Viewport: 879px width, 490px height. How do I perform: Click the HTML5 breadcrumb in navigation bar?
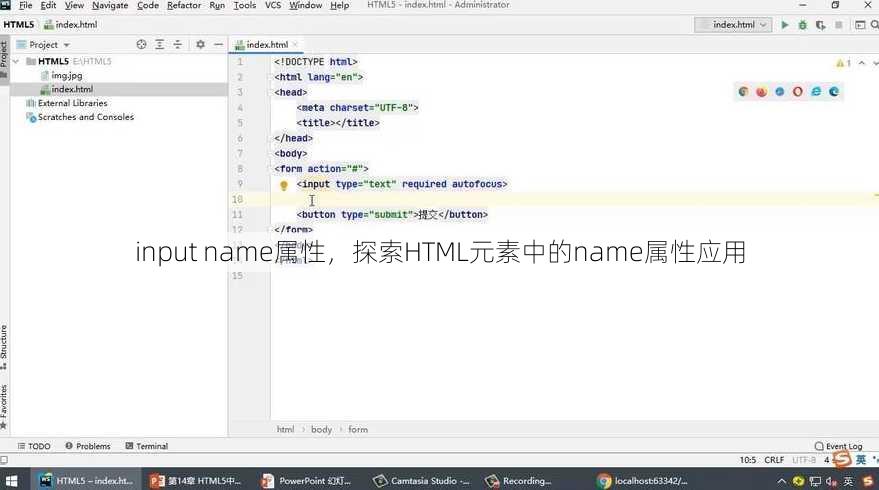18,25
